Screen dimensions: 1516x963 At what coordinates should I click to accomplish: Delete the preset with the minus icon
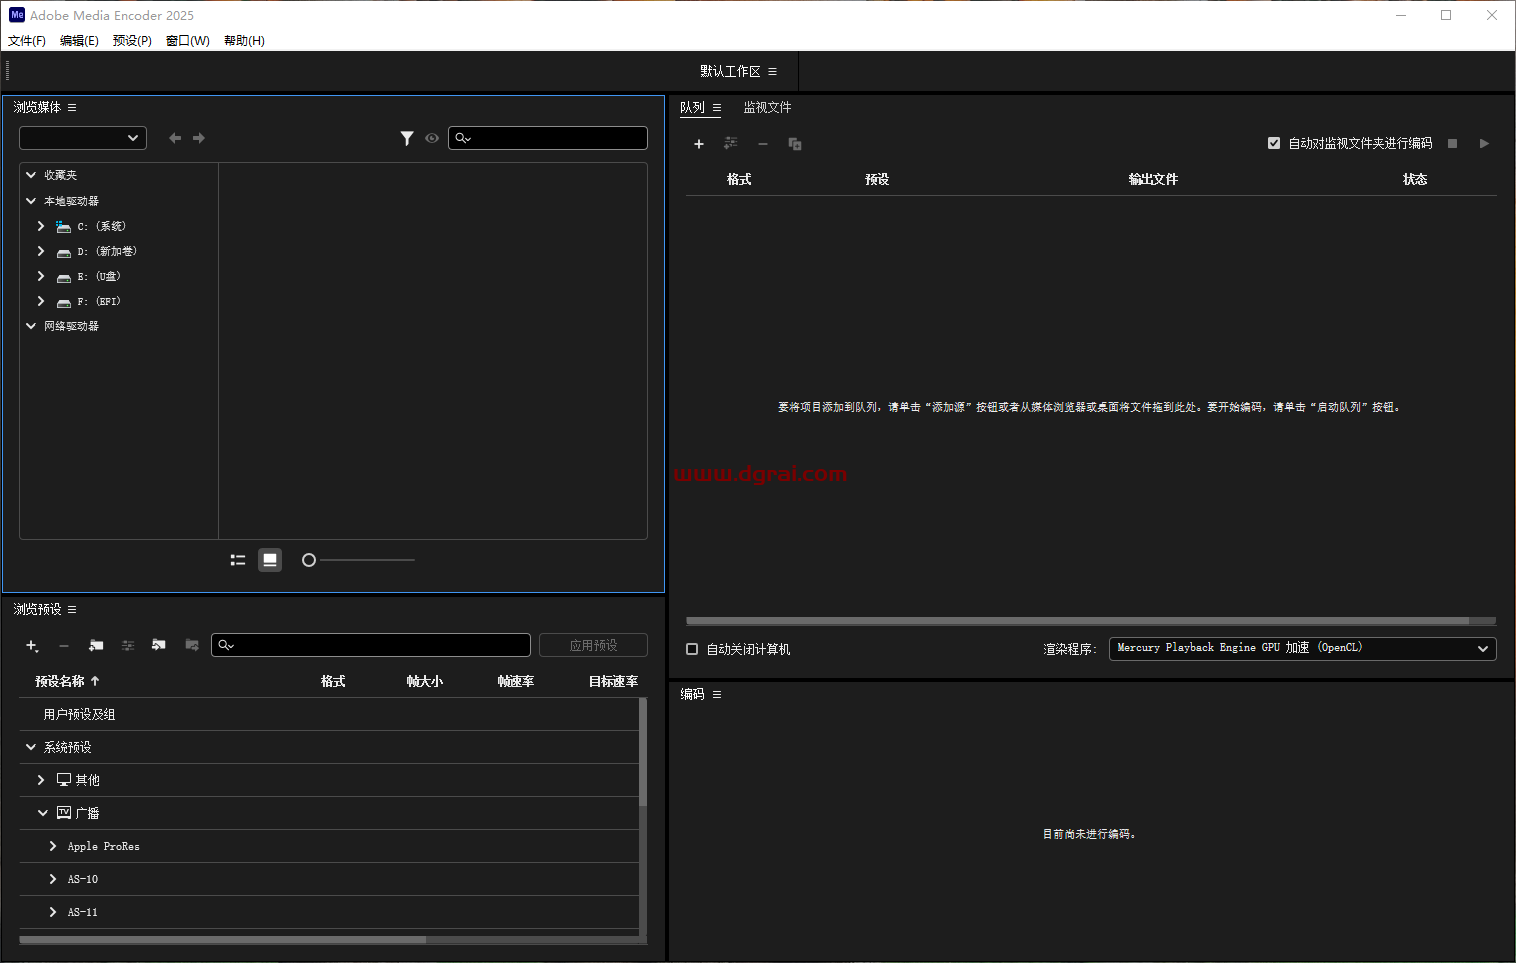click(x=64, y=646)
